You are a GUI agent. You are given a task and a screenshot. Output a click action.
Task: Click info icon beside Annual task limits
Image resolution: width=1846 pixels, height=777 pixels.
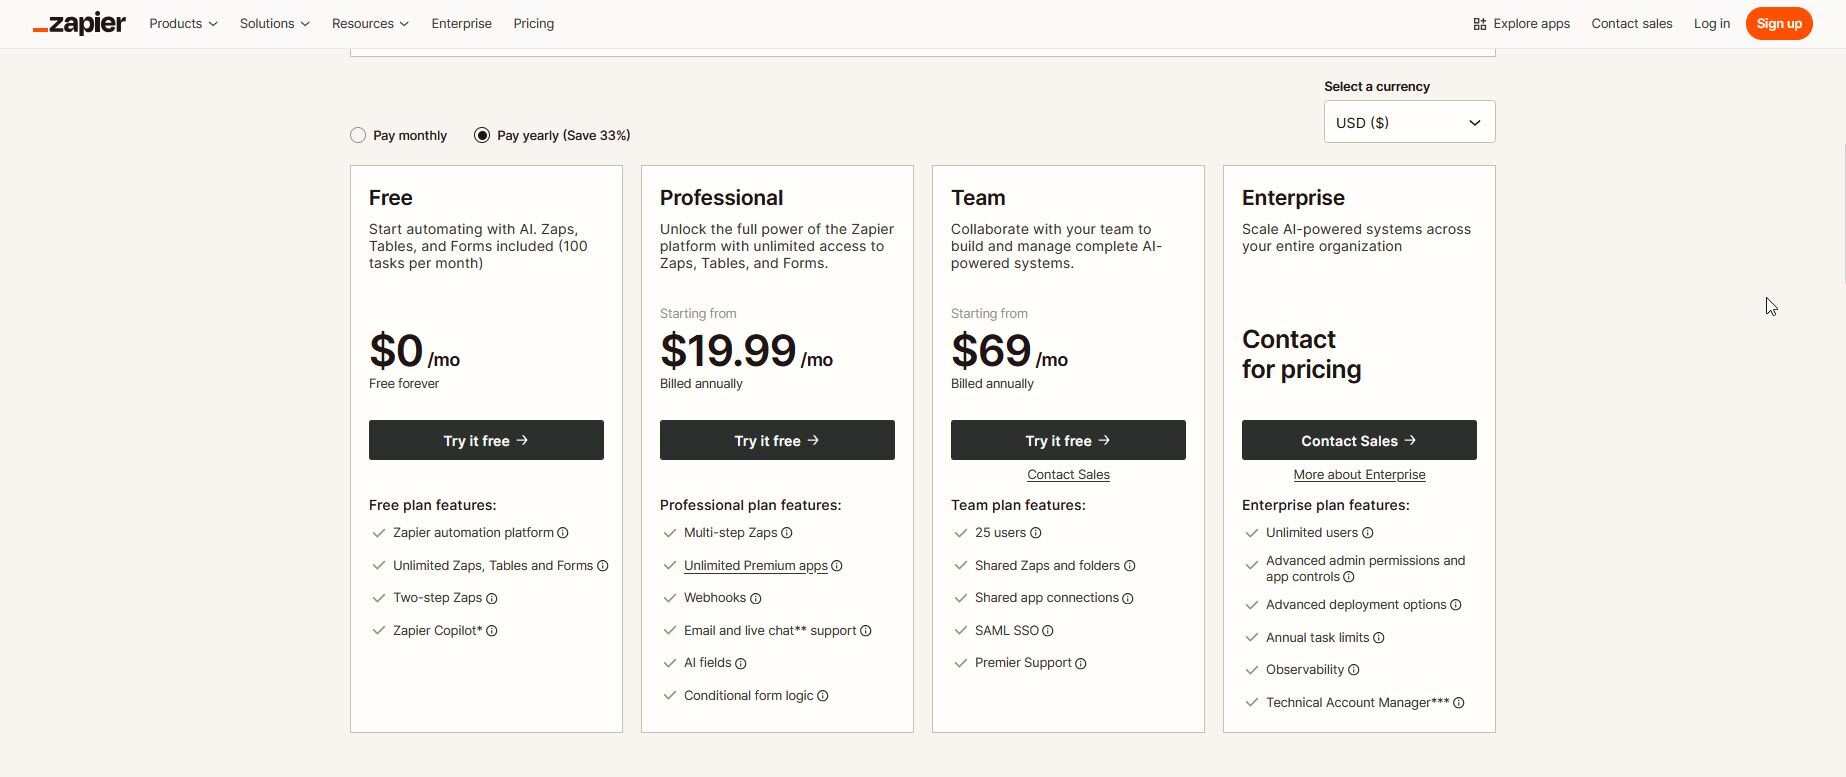[x=1379, y=638]
